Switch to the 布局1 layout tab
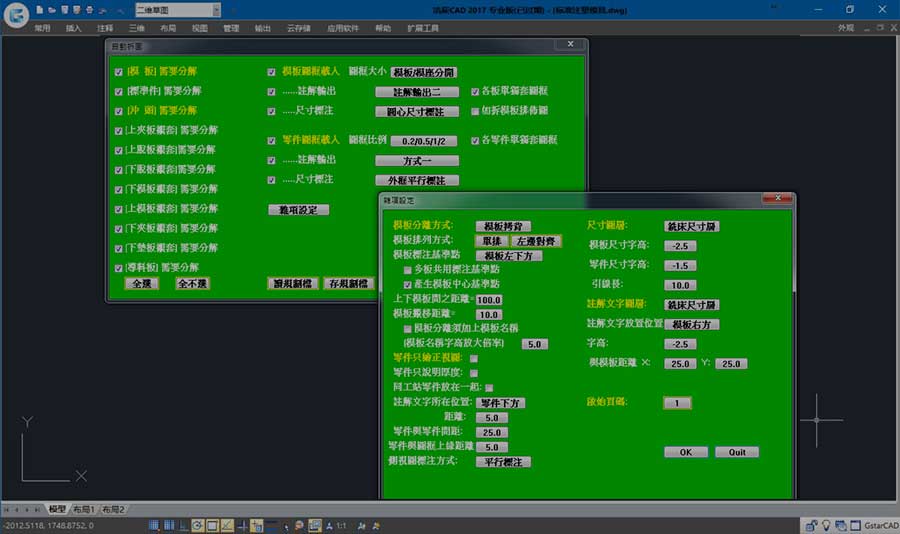 click(x=84, y=509)
